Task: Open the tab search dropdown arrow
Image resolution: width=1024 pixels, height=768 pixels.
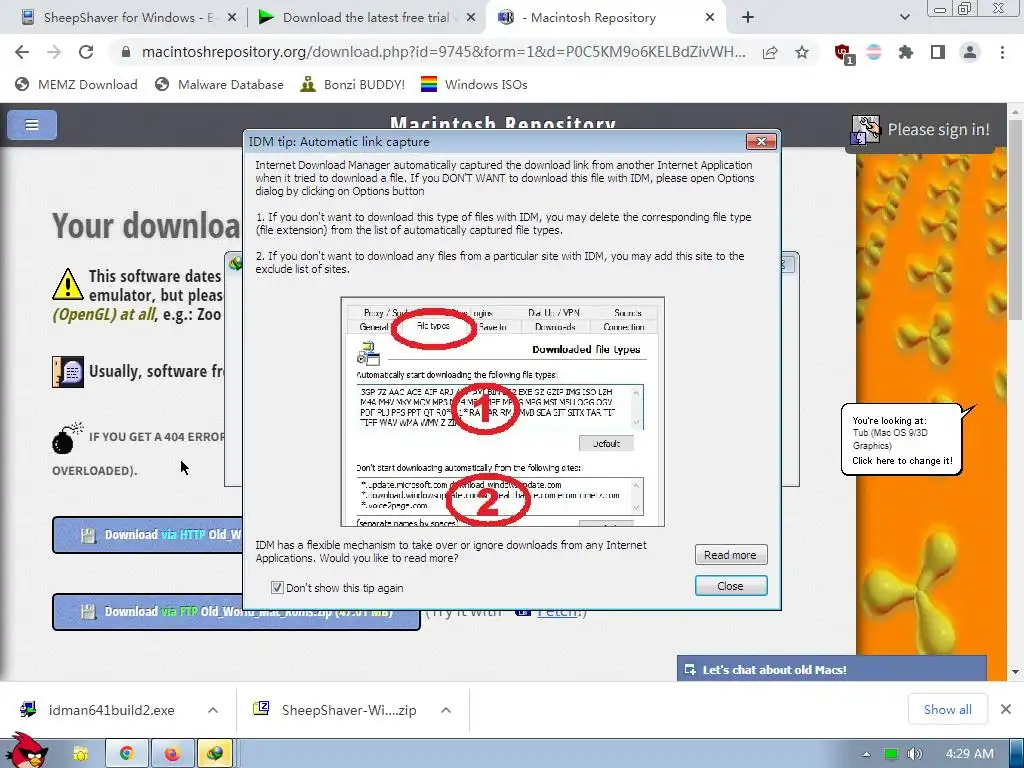Action: point(904,18)
